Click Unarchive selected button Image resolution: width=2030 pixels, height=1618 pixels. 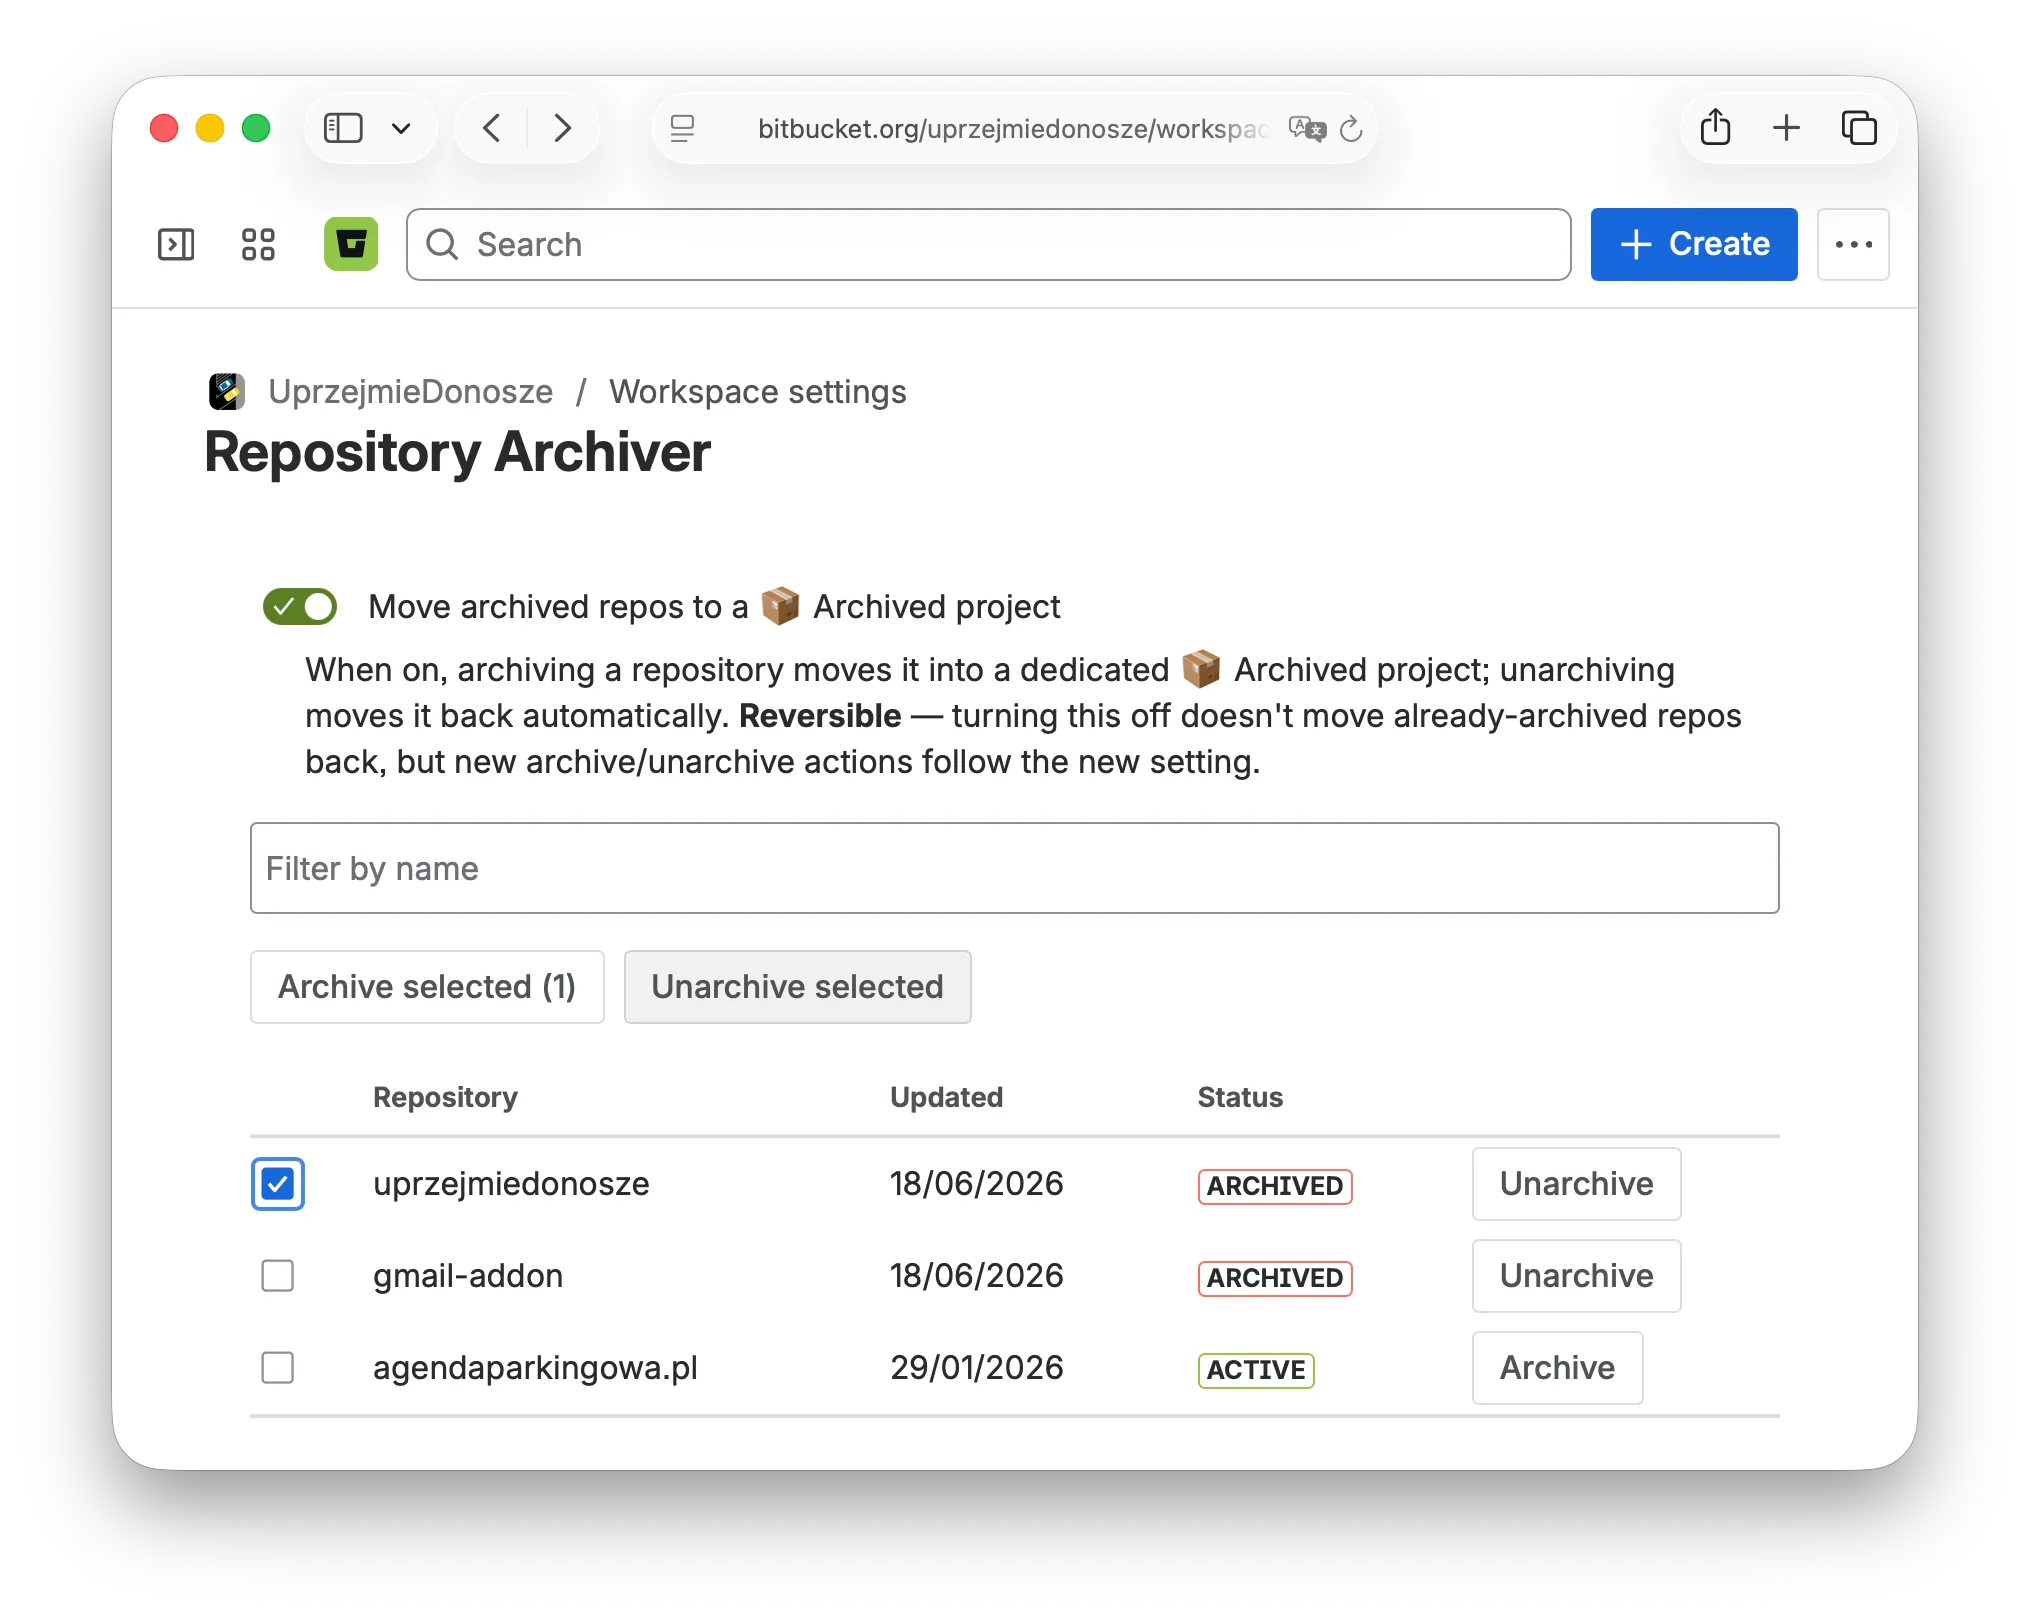click(797, 986)
